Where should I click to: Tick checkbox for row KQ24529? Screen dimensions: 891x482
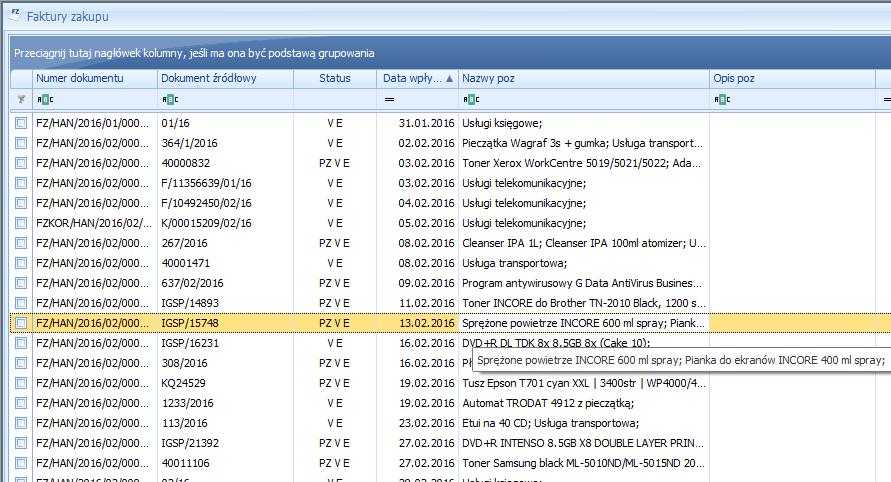[21, 383]
